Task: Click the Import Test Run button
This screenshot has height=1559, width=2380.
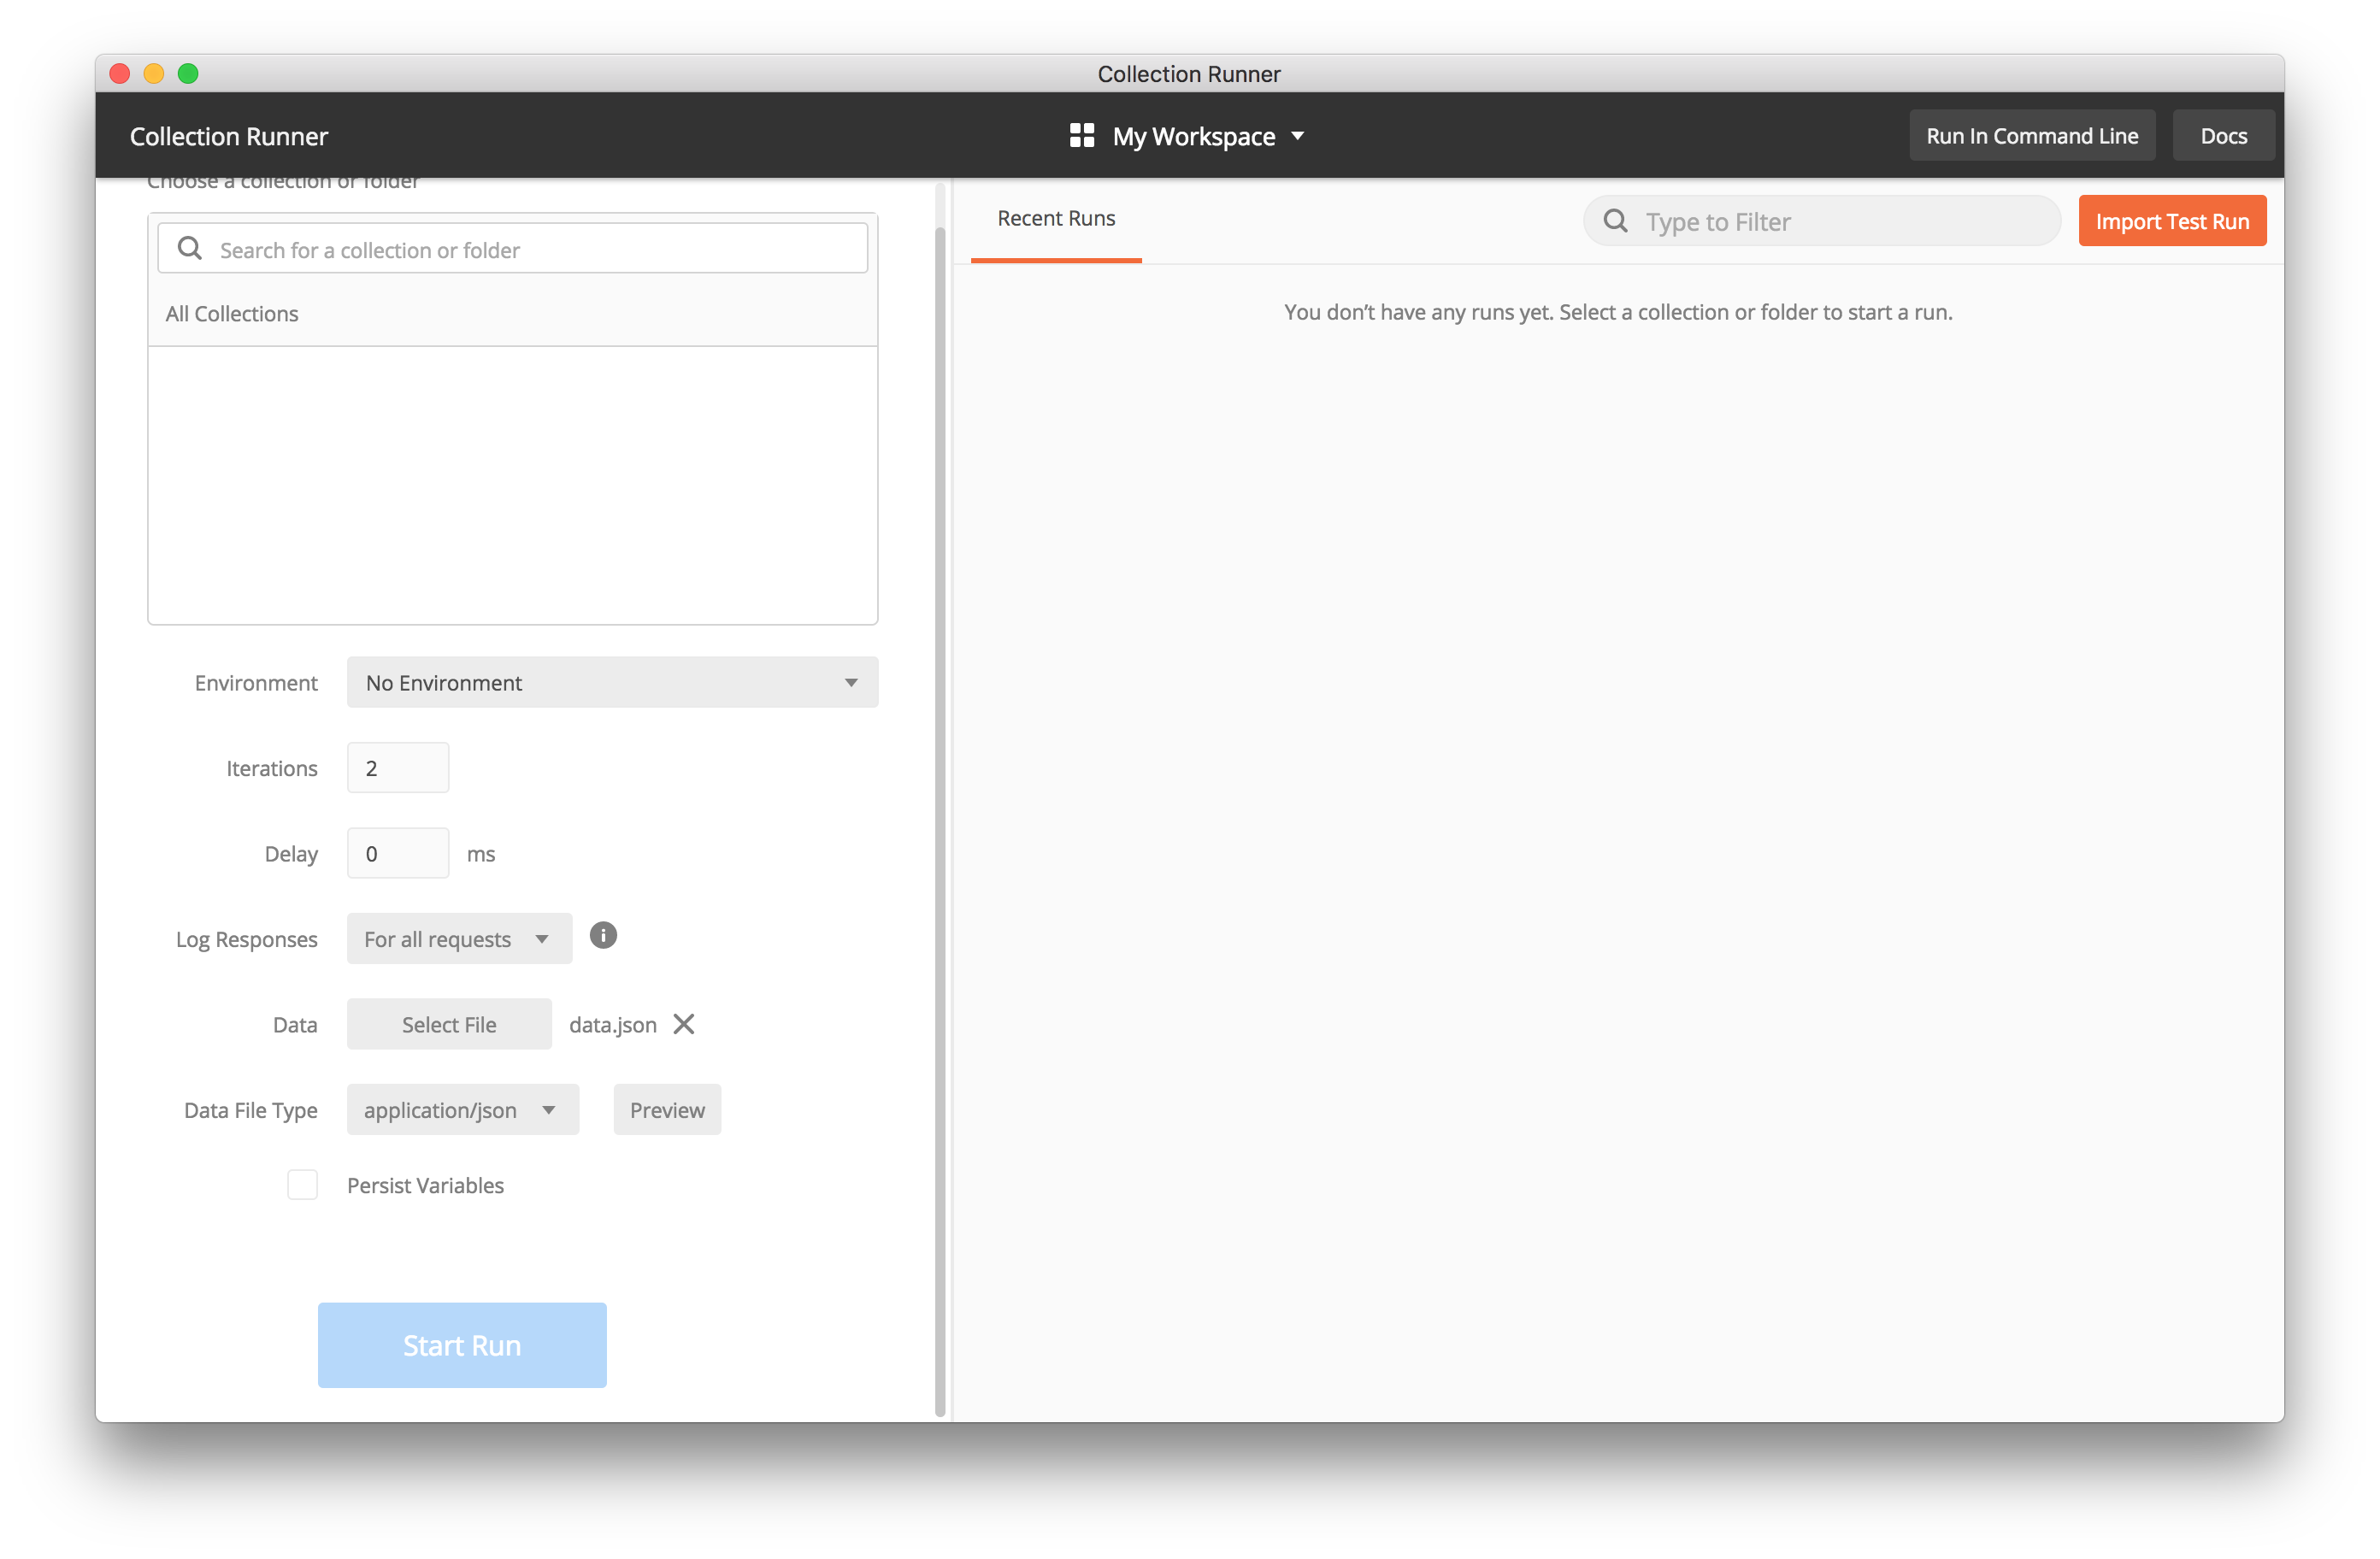Action: [x=2171, y=220]
